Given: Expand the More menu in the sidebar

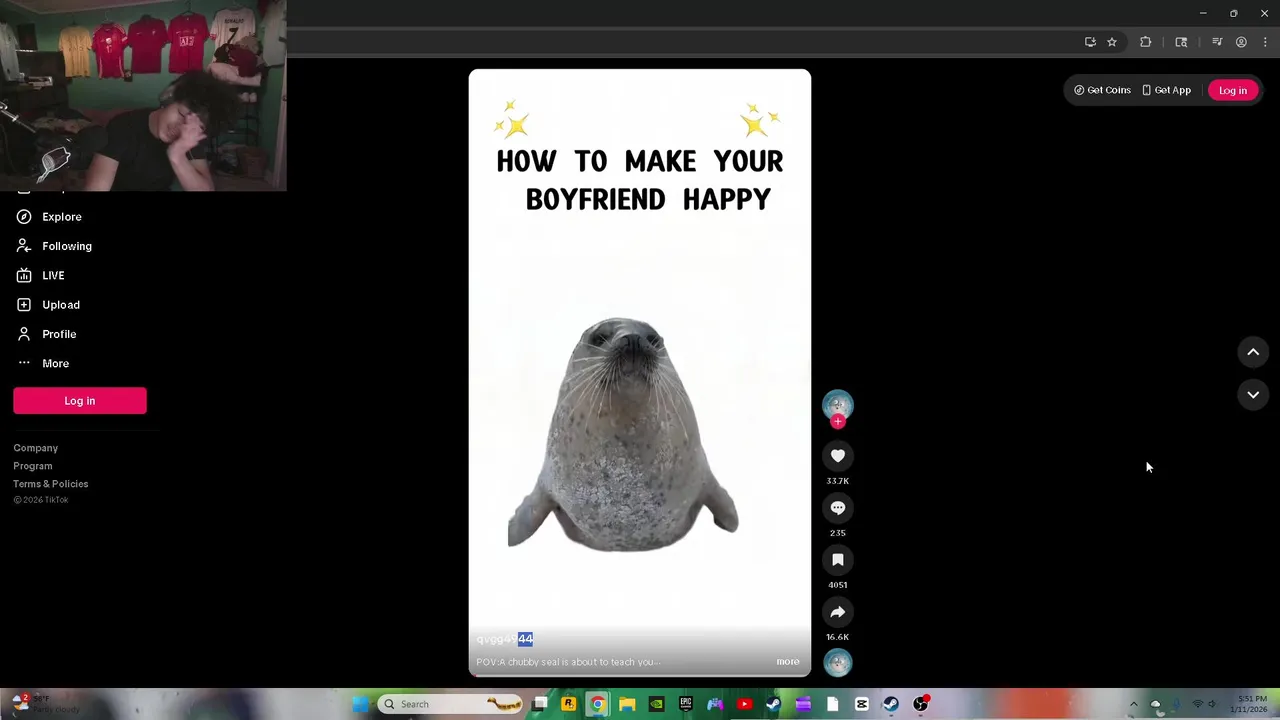Looking at the screenshot, I should tap(55, 364).
